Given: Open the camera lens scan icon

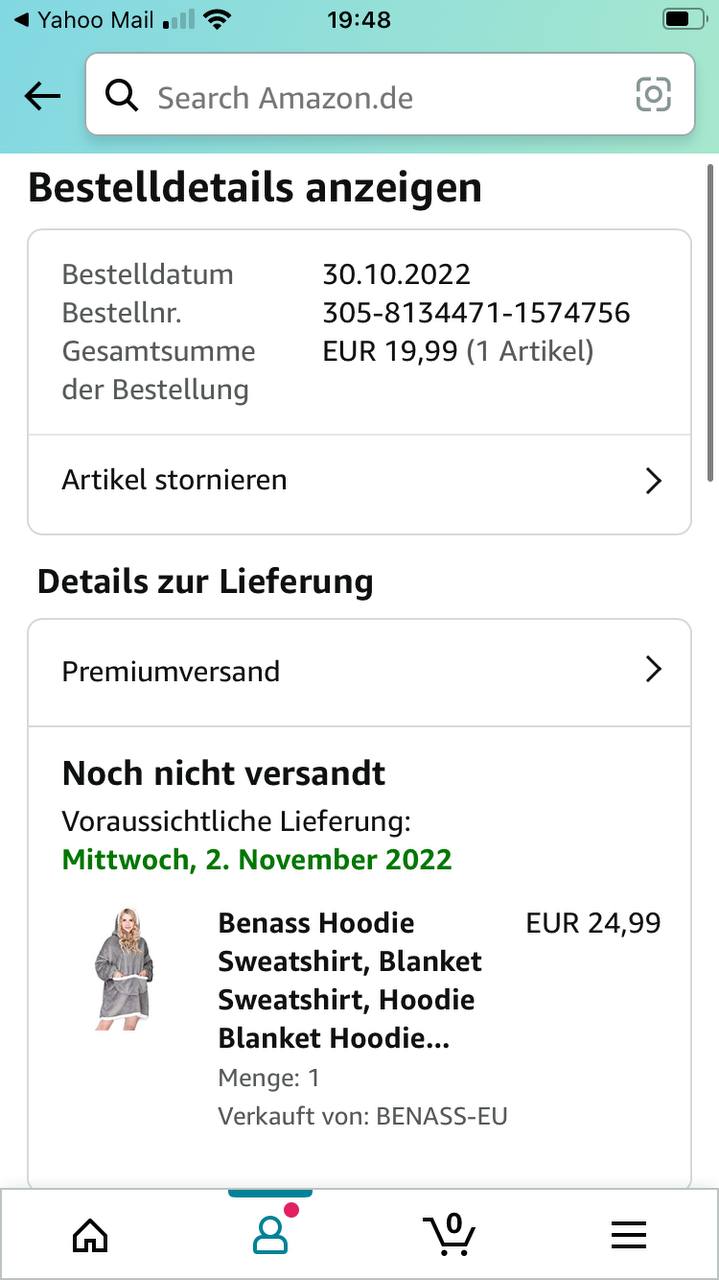Looking at the screenshot, I should click(x=653, y=95).
